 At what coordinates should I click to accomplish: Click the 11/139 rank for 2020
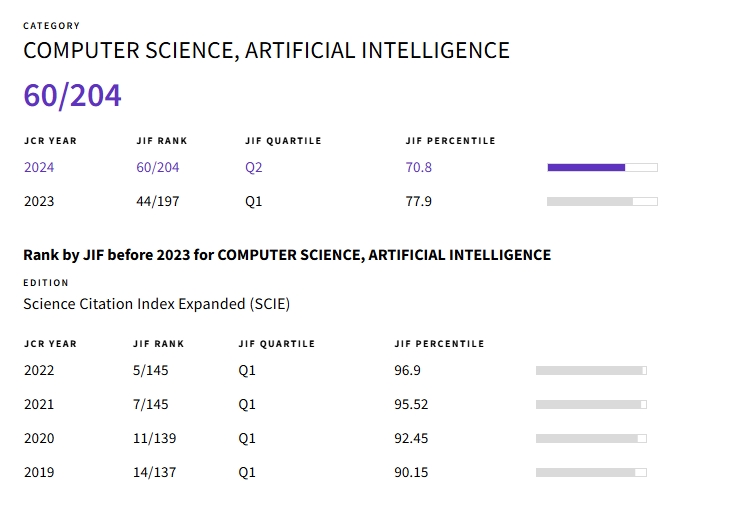click(154, 438)
